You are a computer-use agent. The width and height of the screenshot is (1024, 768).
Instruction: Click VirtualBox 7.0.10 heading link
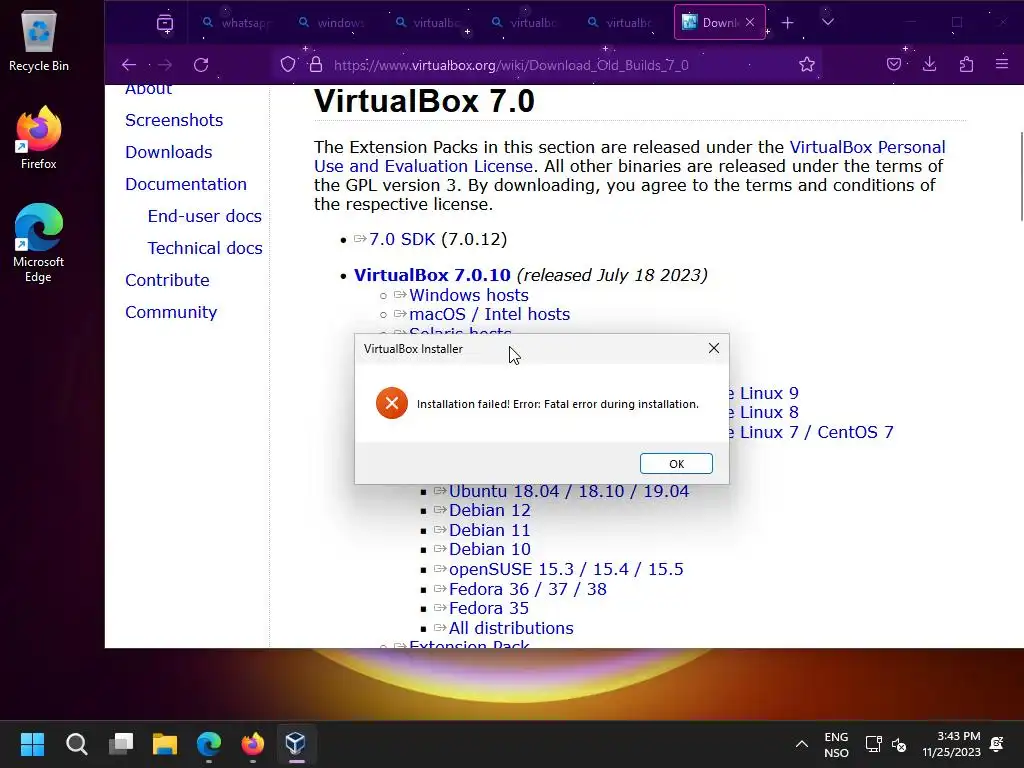point(432,275)
